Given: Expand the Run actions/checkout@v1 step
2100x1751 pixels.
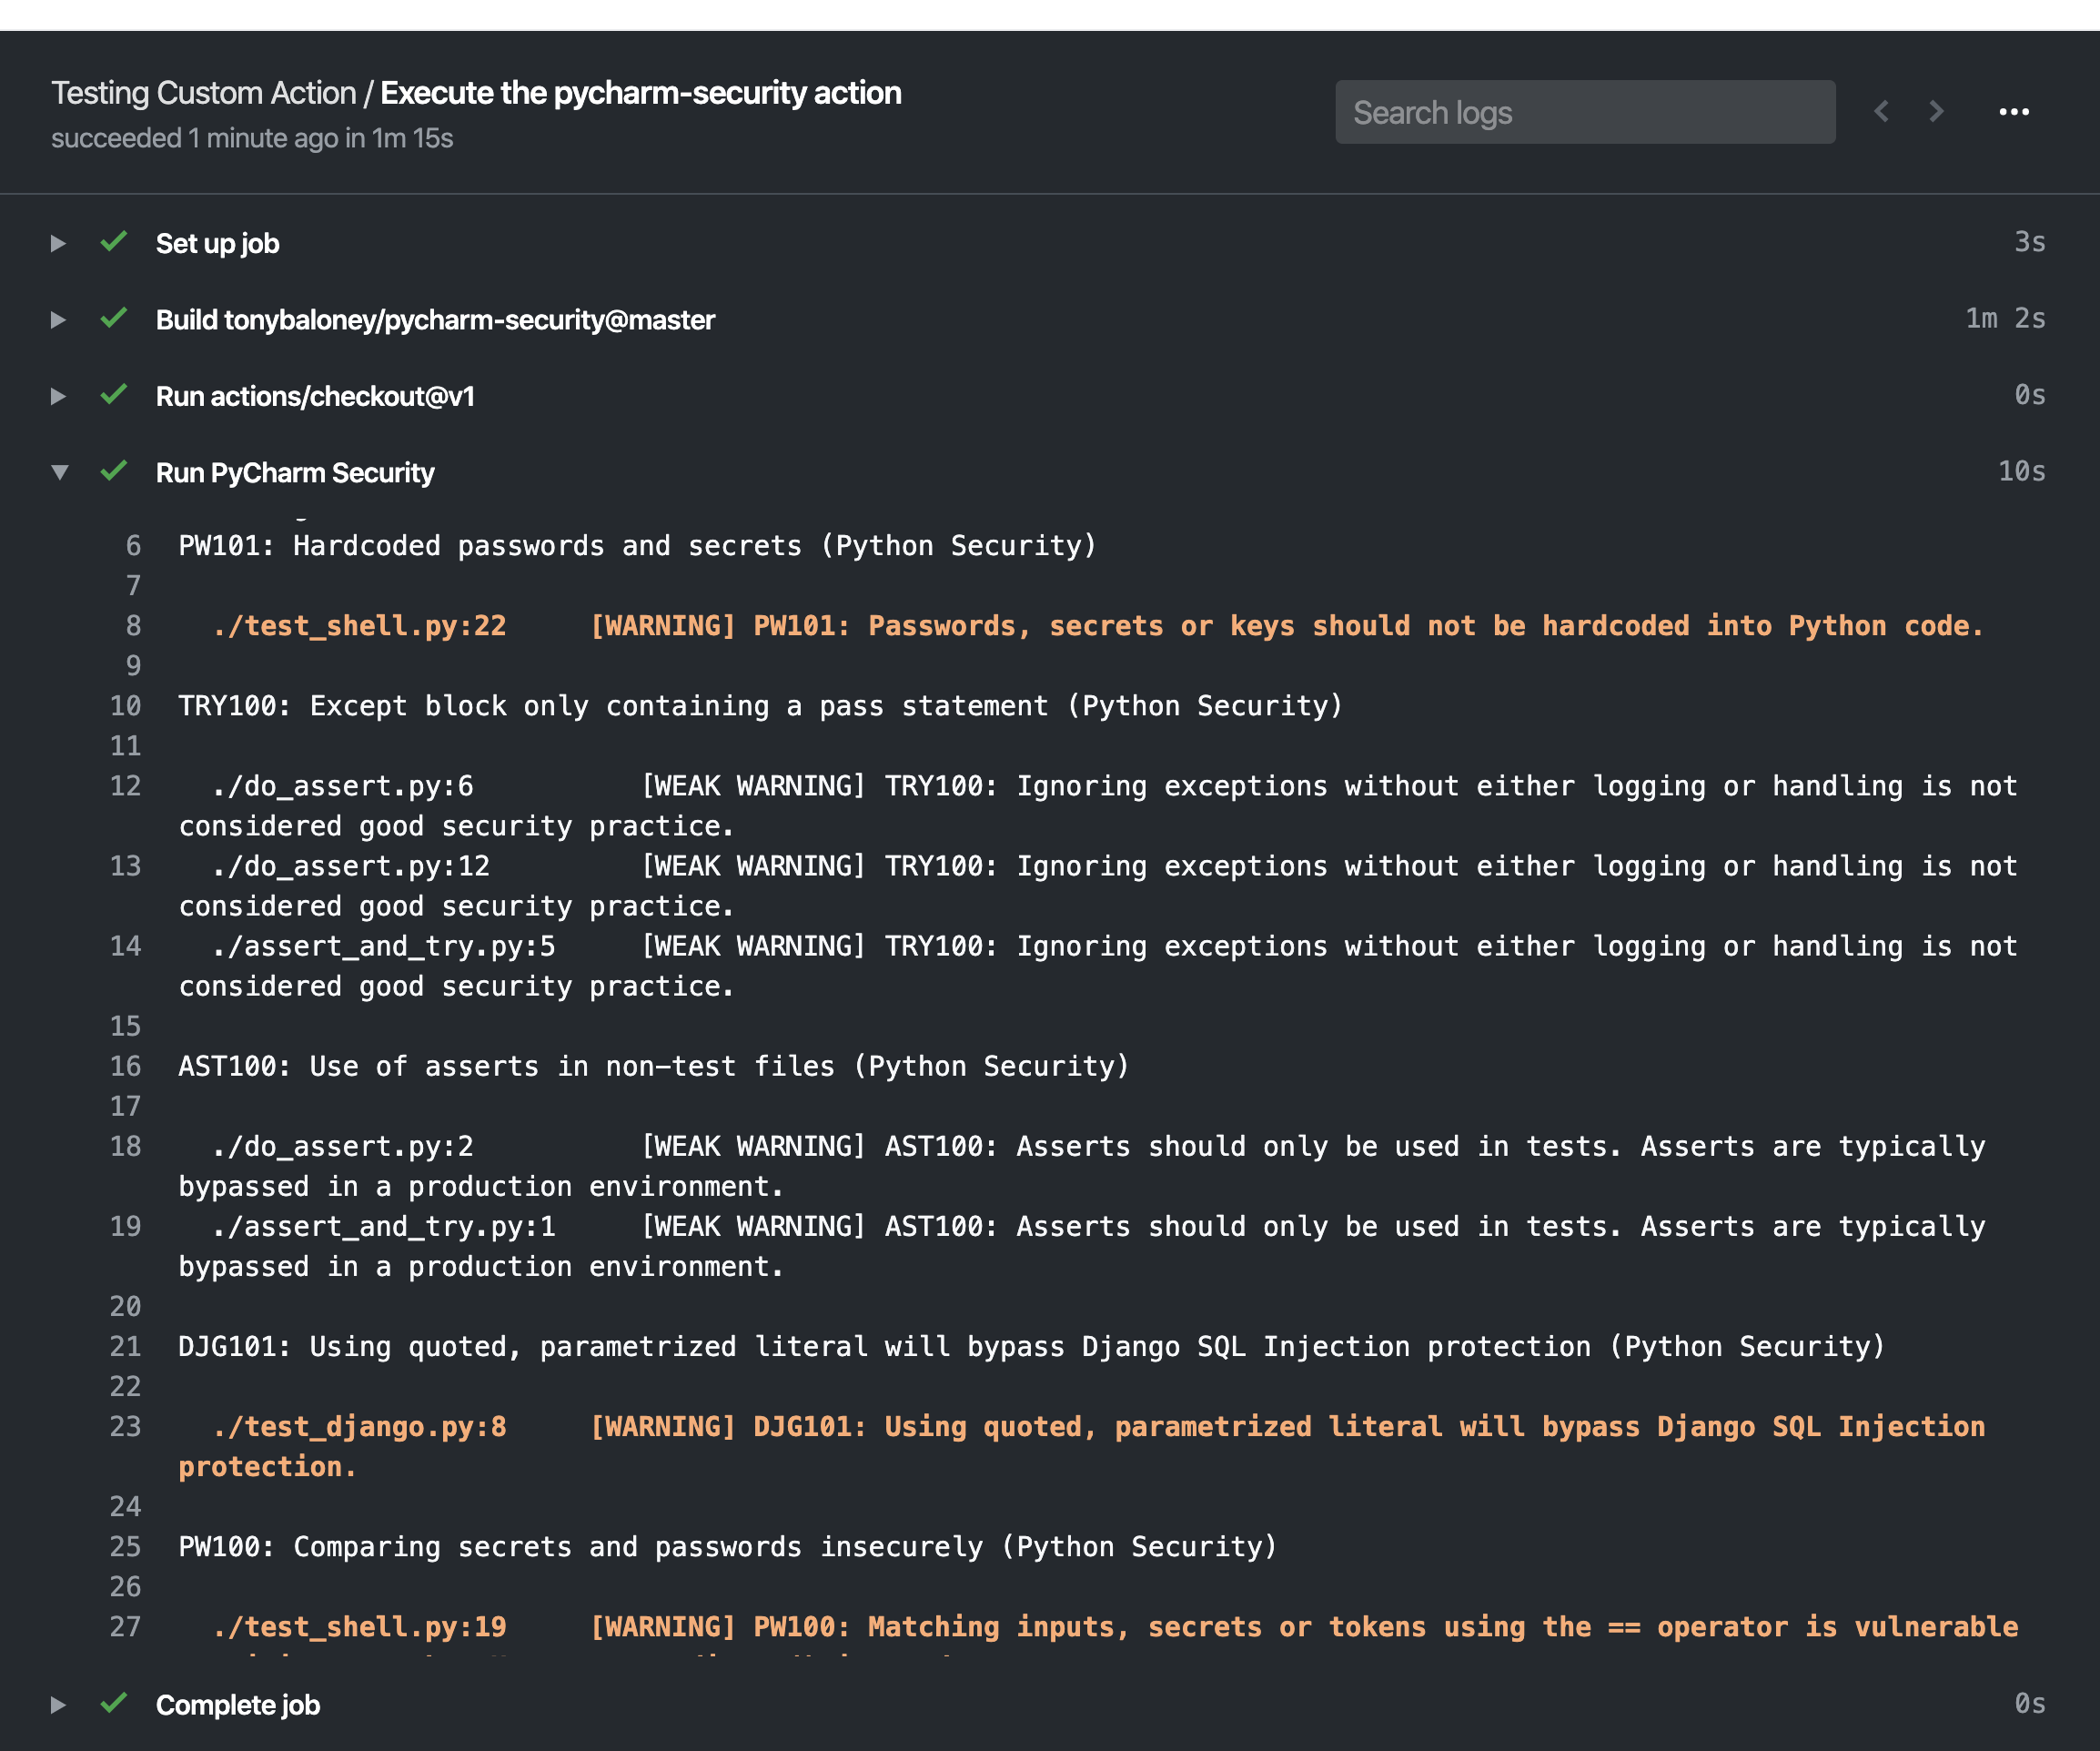Looking at the screenshot, I should 58,396.
